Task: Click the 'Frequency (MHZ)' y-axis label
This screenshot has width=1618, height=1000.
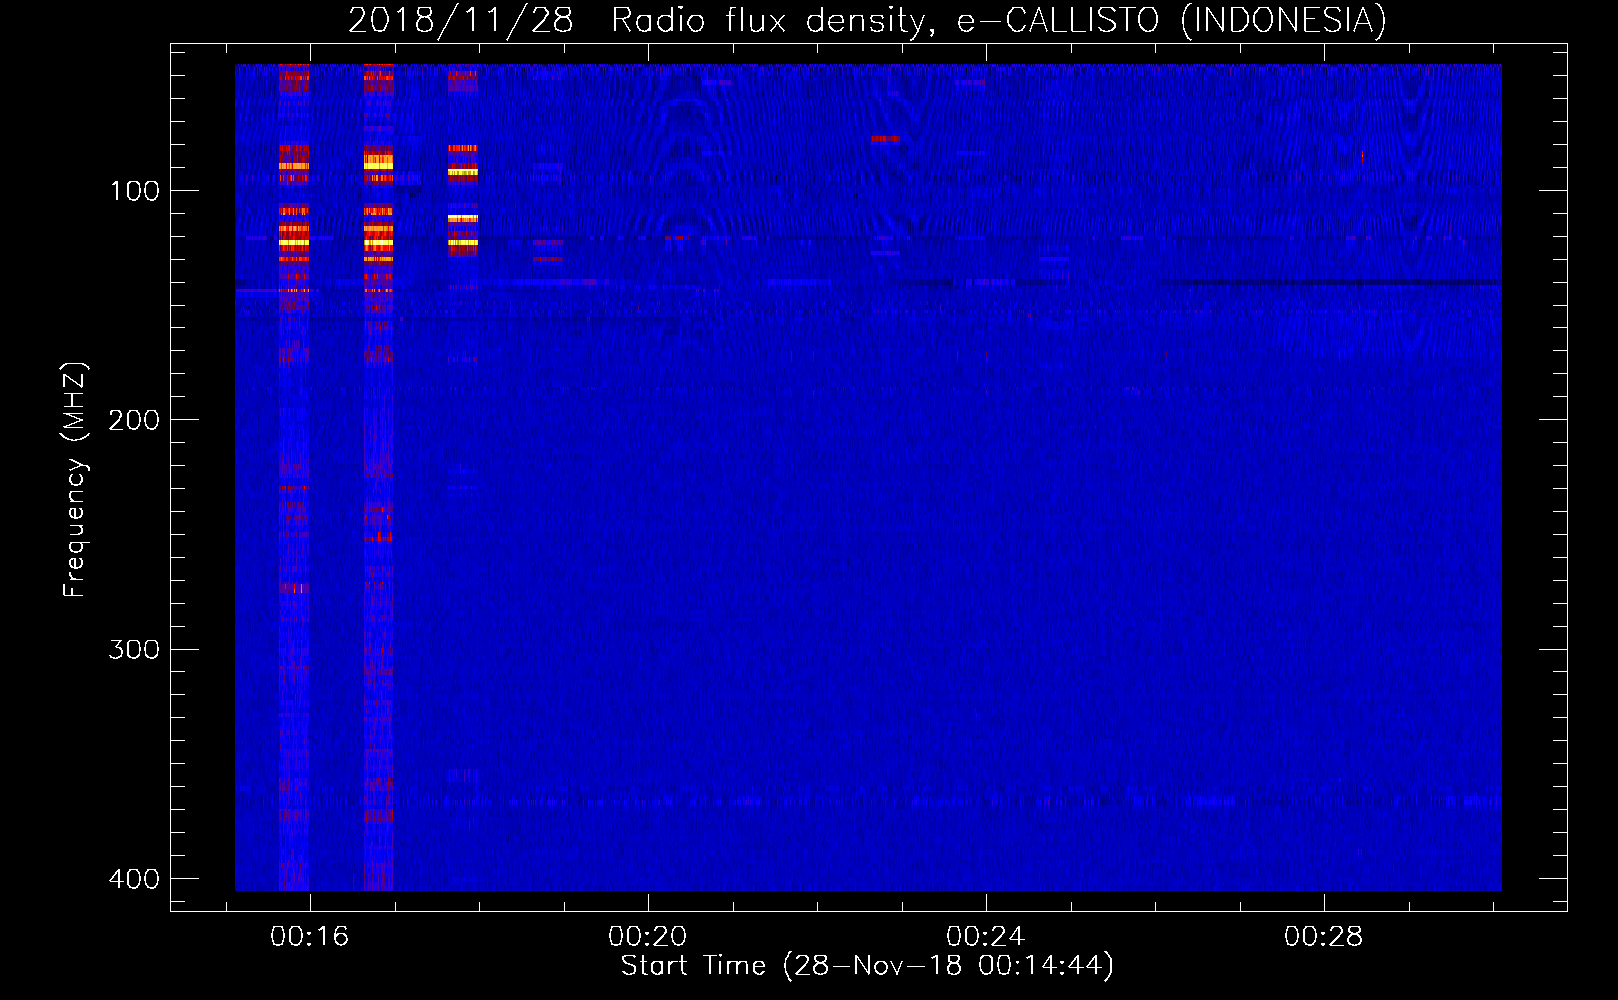Action: click(75, 479)
